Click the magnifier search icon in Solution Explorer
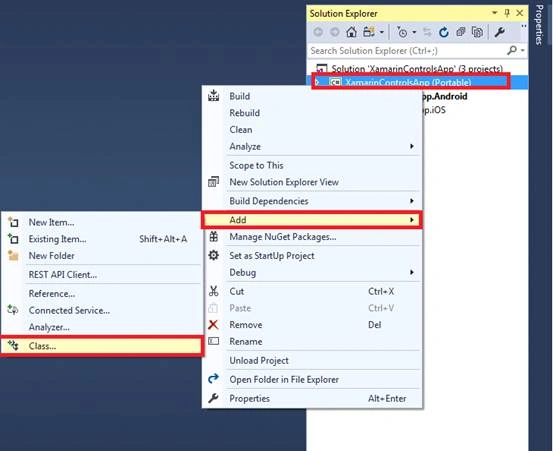This screenshot has height=451, width=553. click(x=512, y=50)
